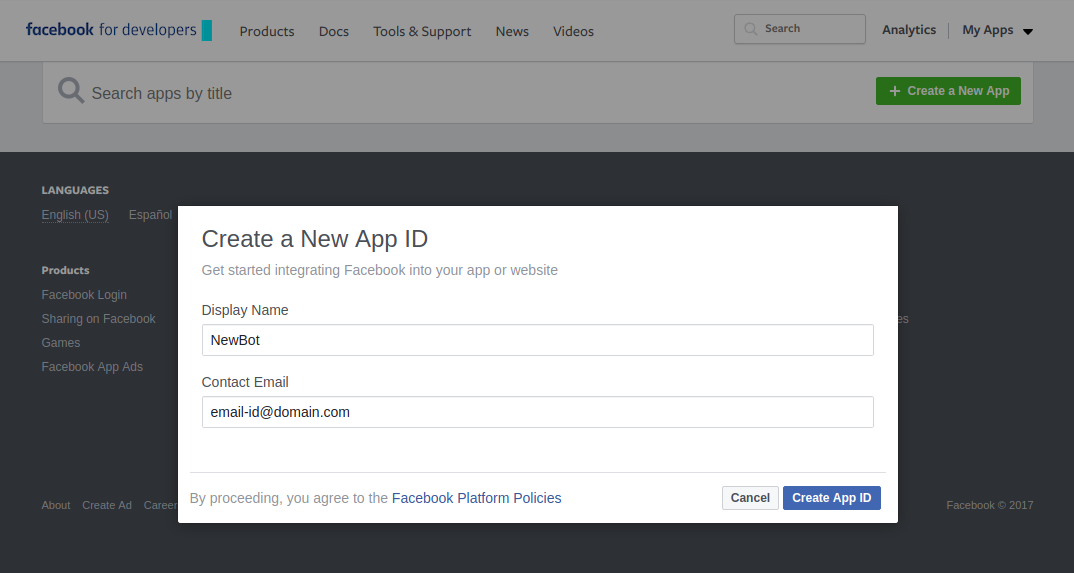Screen dimensions: 1074x573
Task: Open the Products menu
Action: [266, 31]
